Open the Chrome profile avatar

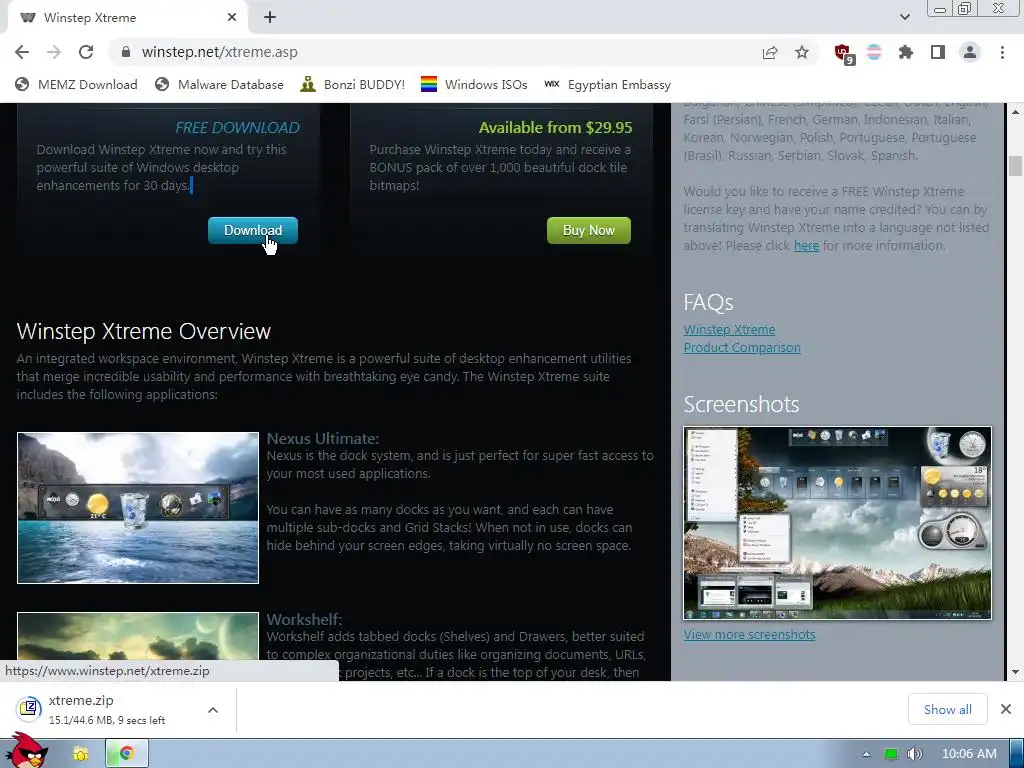click(970, 52)
